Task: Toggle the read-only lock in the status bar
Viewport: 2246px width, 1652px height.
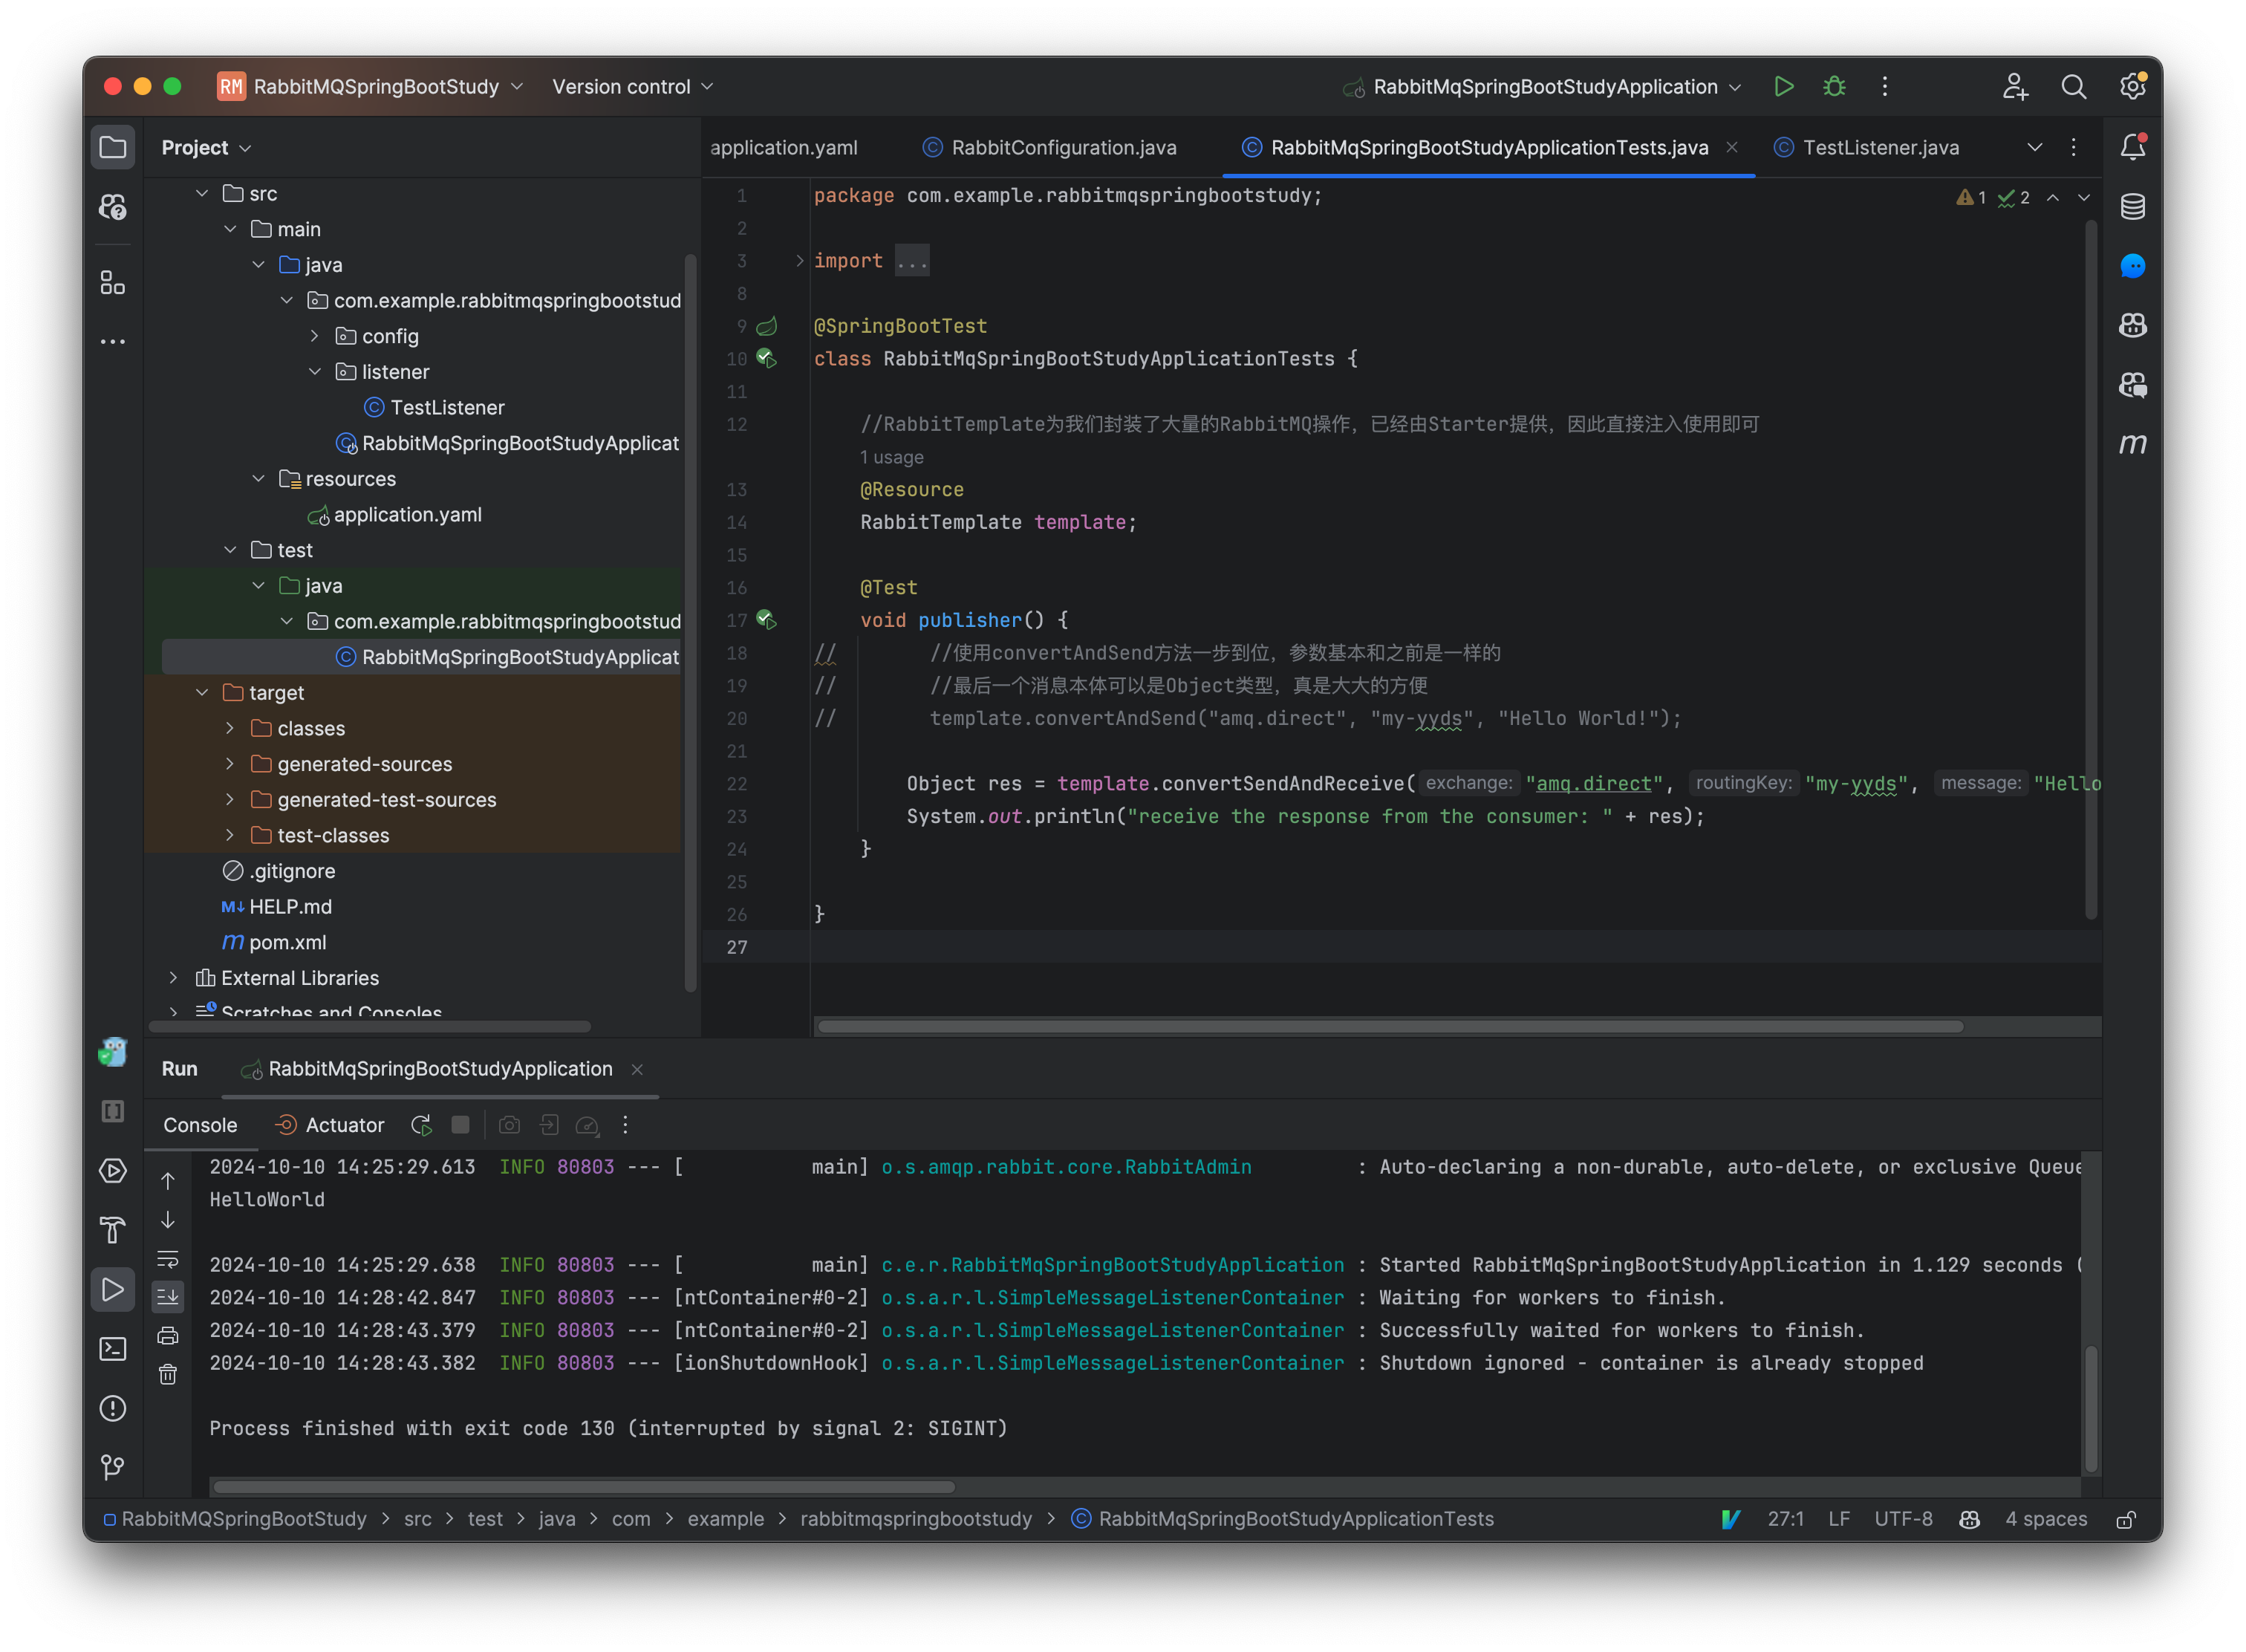Action: coord(2127,1519)
